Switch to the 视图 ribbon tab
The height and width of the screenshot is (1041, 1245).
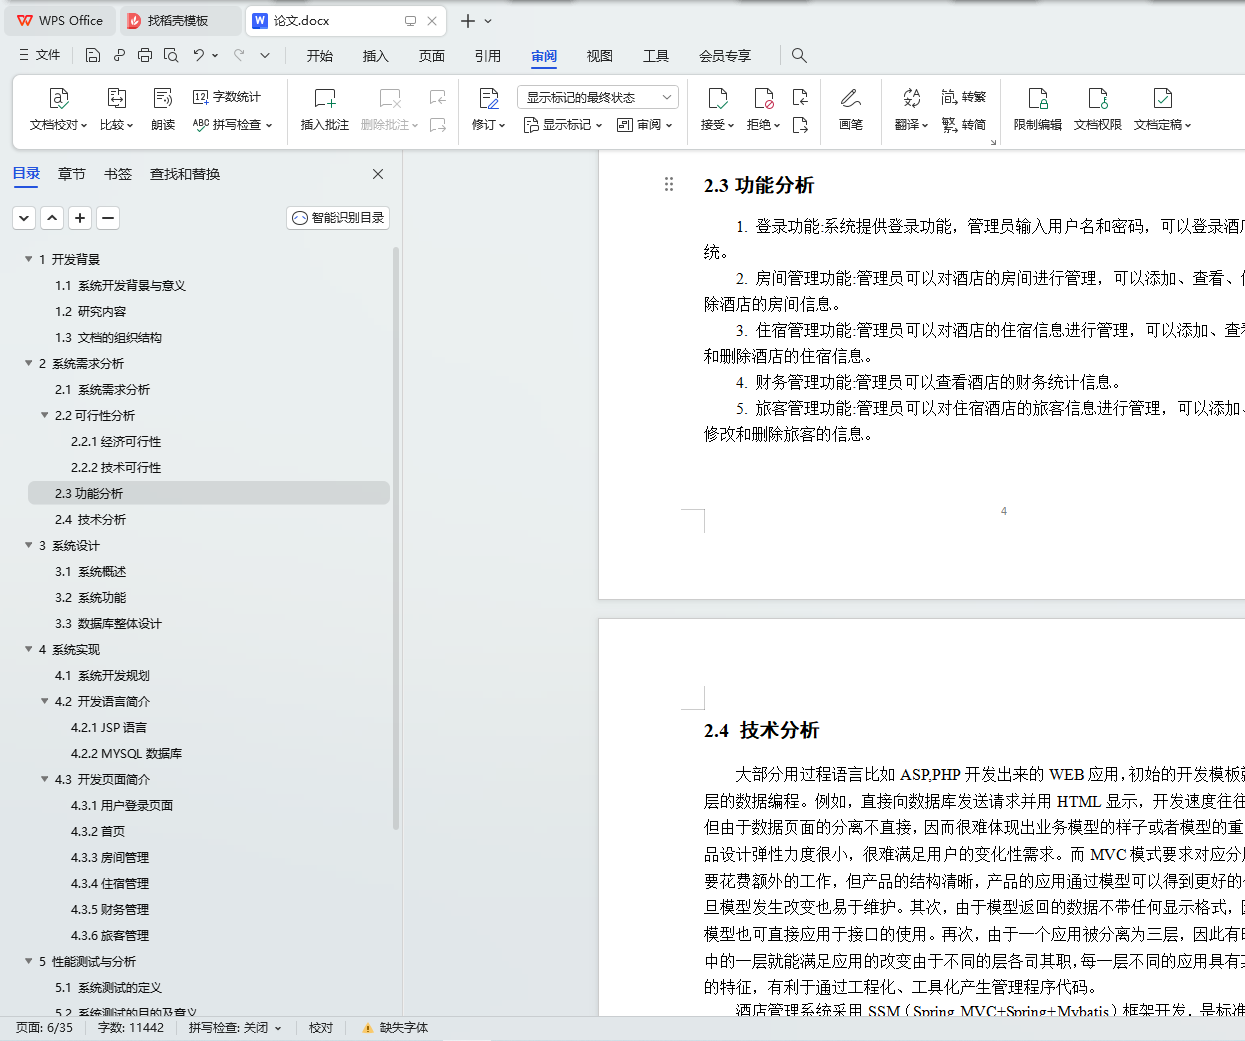point(600,56)
